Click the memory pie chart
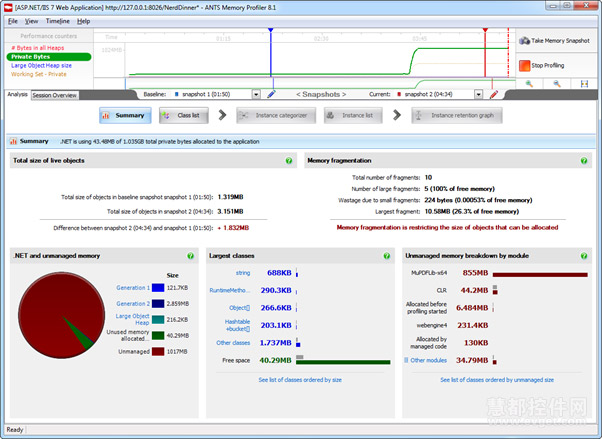602x439 pixels. tap(61, 315)
